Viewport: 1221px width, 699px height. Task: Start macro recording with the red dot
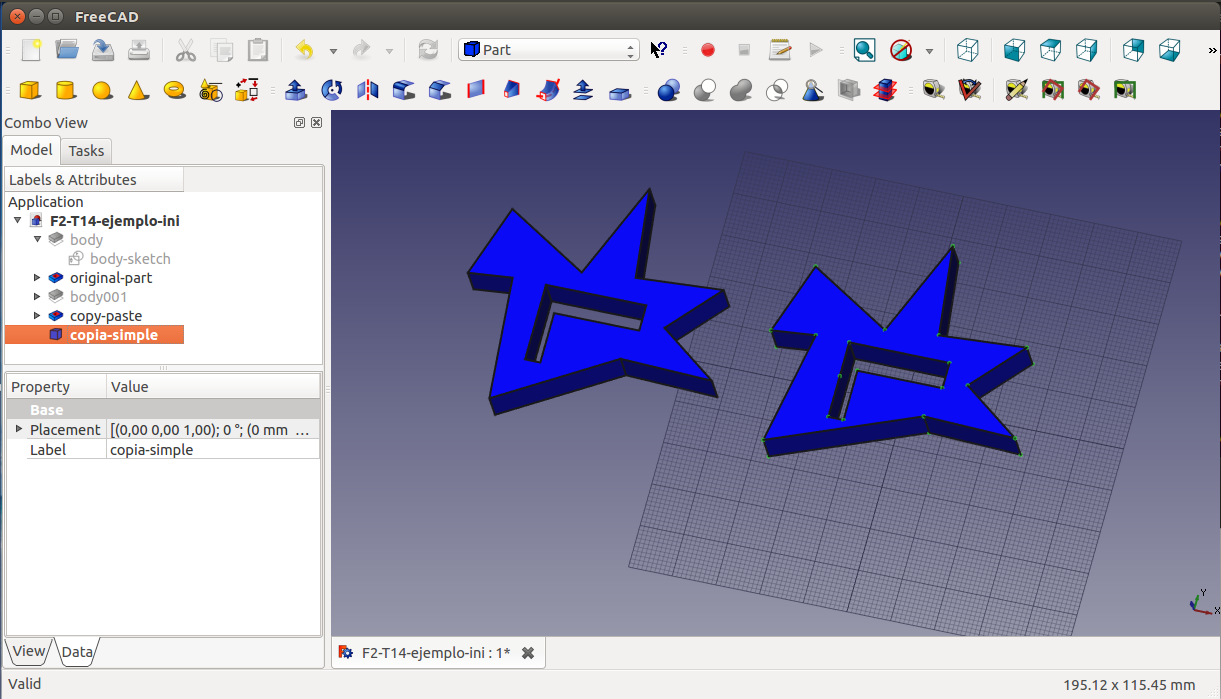point(708,50)
